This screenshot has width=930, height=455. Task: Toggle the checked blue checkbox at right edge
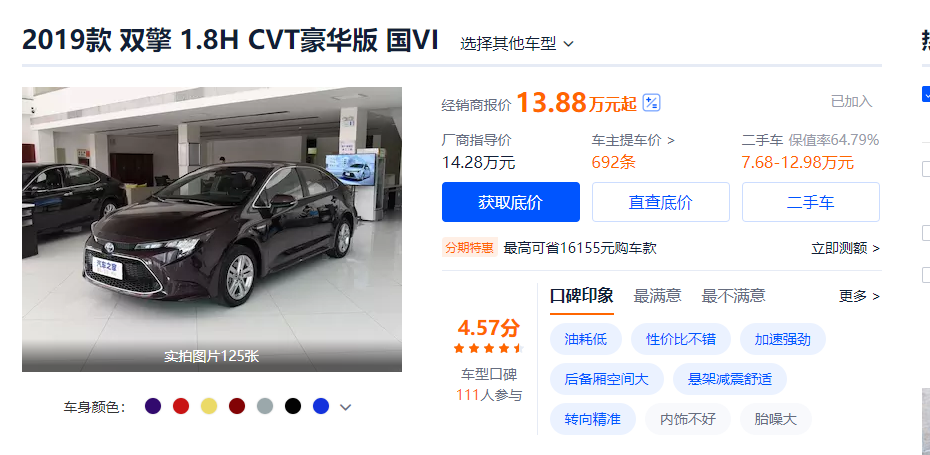pos(926,94)
